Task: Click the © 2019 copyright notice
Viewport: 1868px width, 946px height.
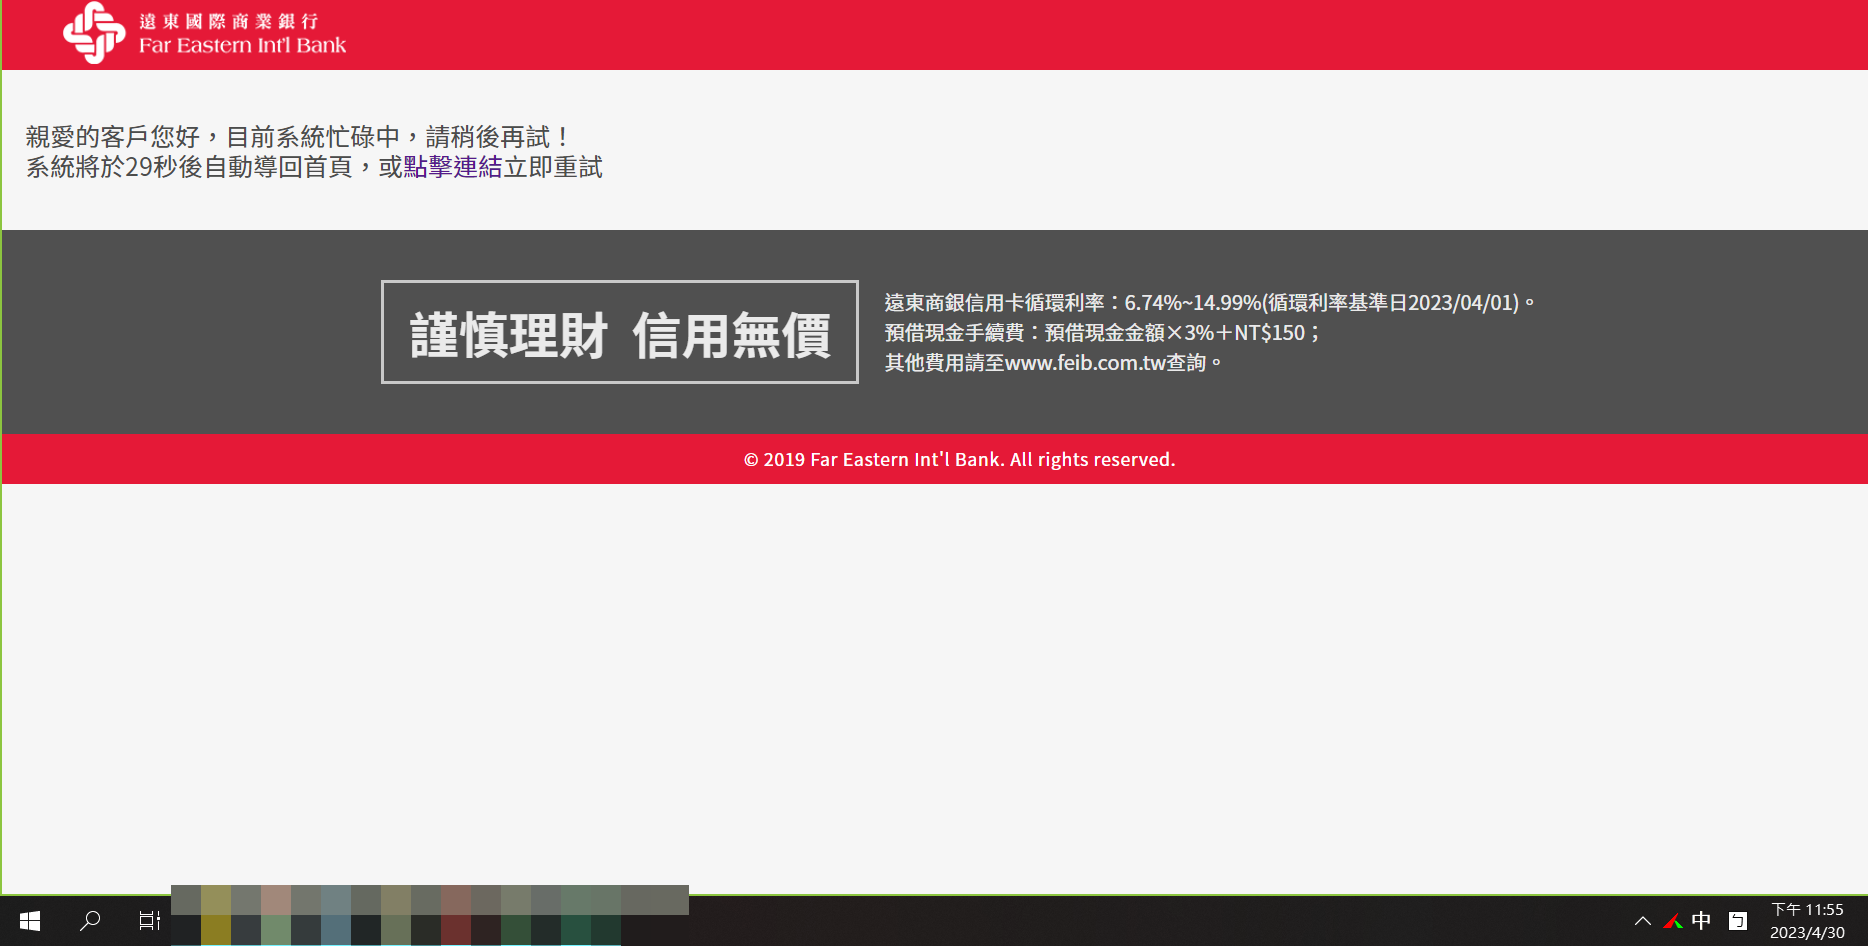Action: (959, 460)
